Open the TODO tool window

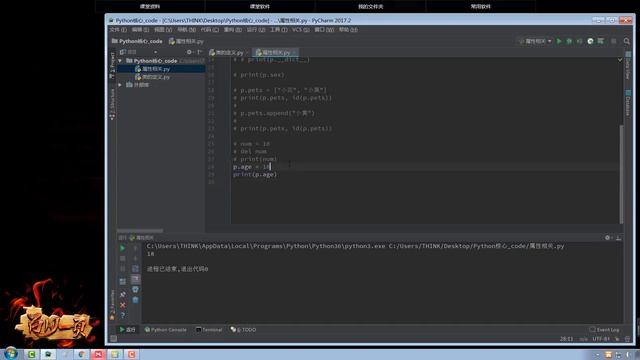click(x=243, y=330)
